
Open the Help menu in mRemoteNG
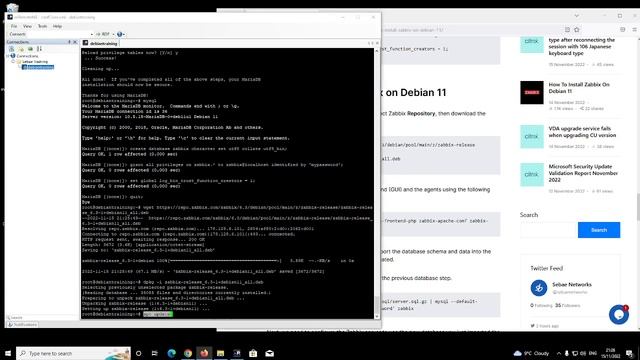[58, 26]
